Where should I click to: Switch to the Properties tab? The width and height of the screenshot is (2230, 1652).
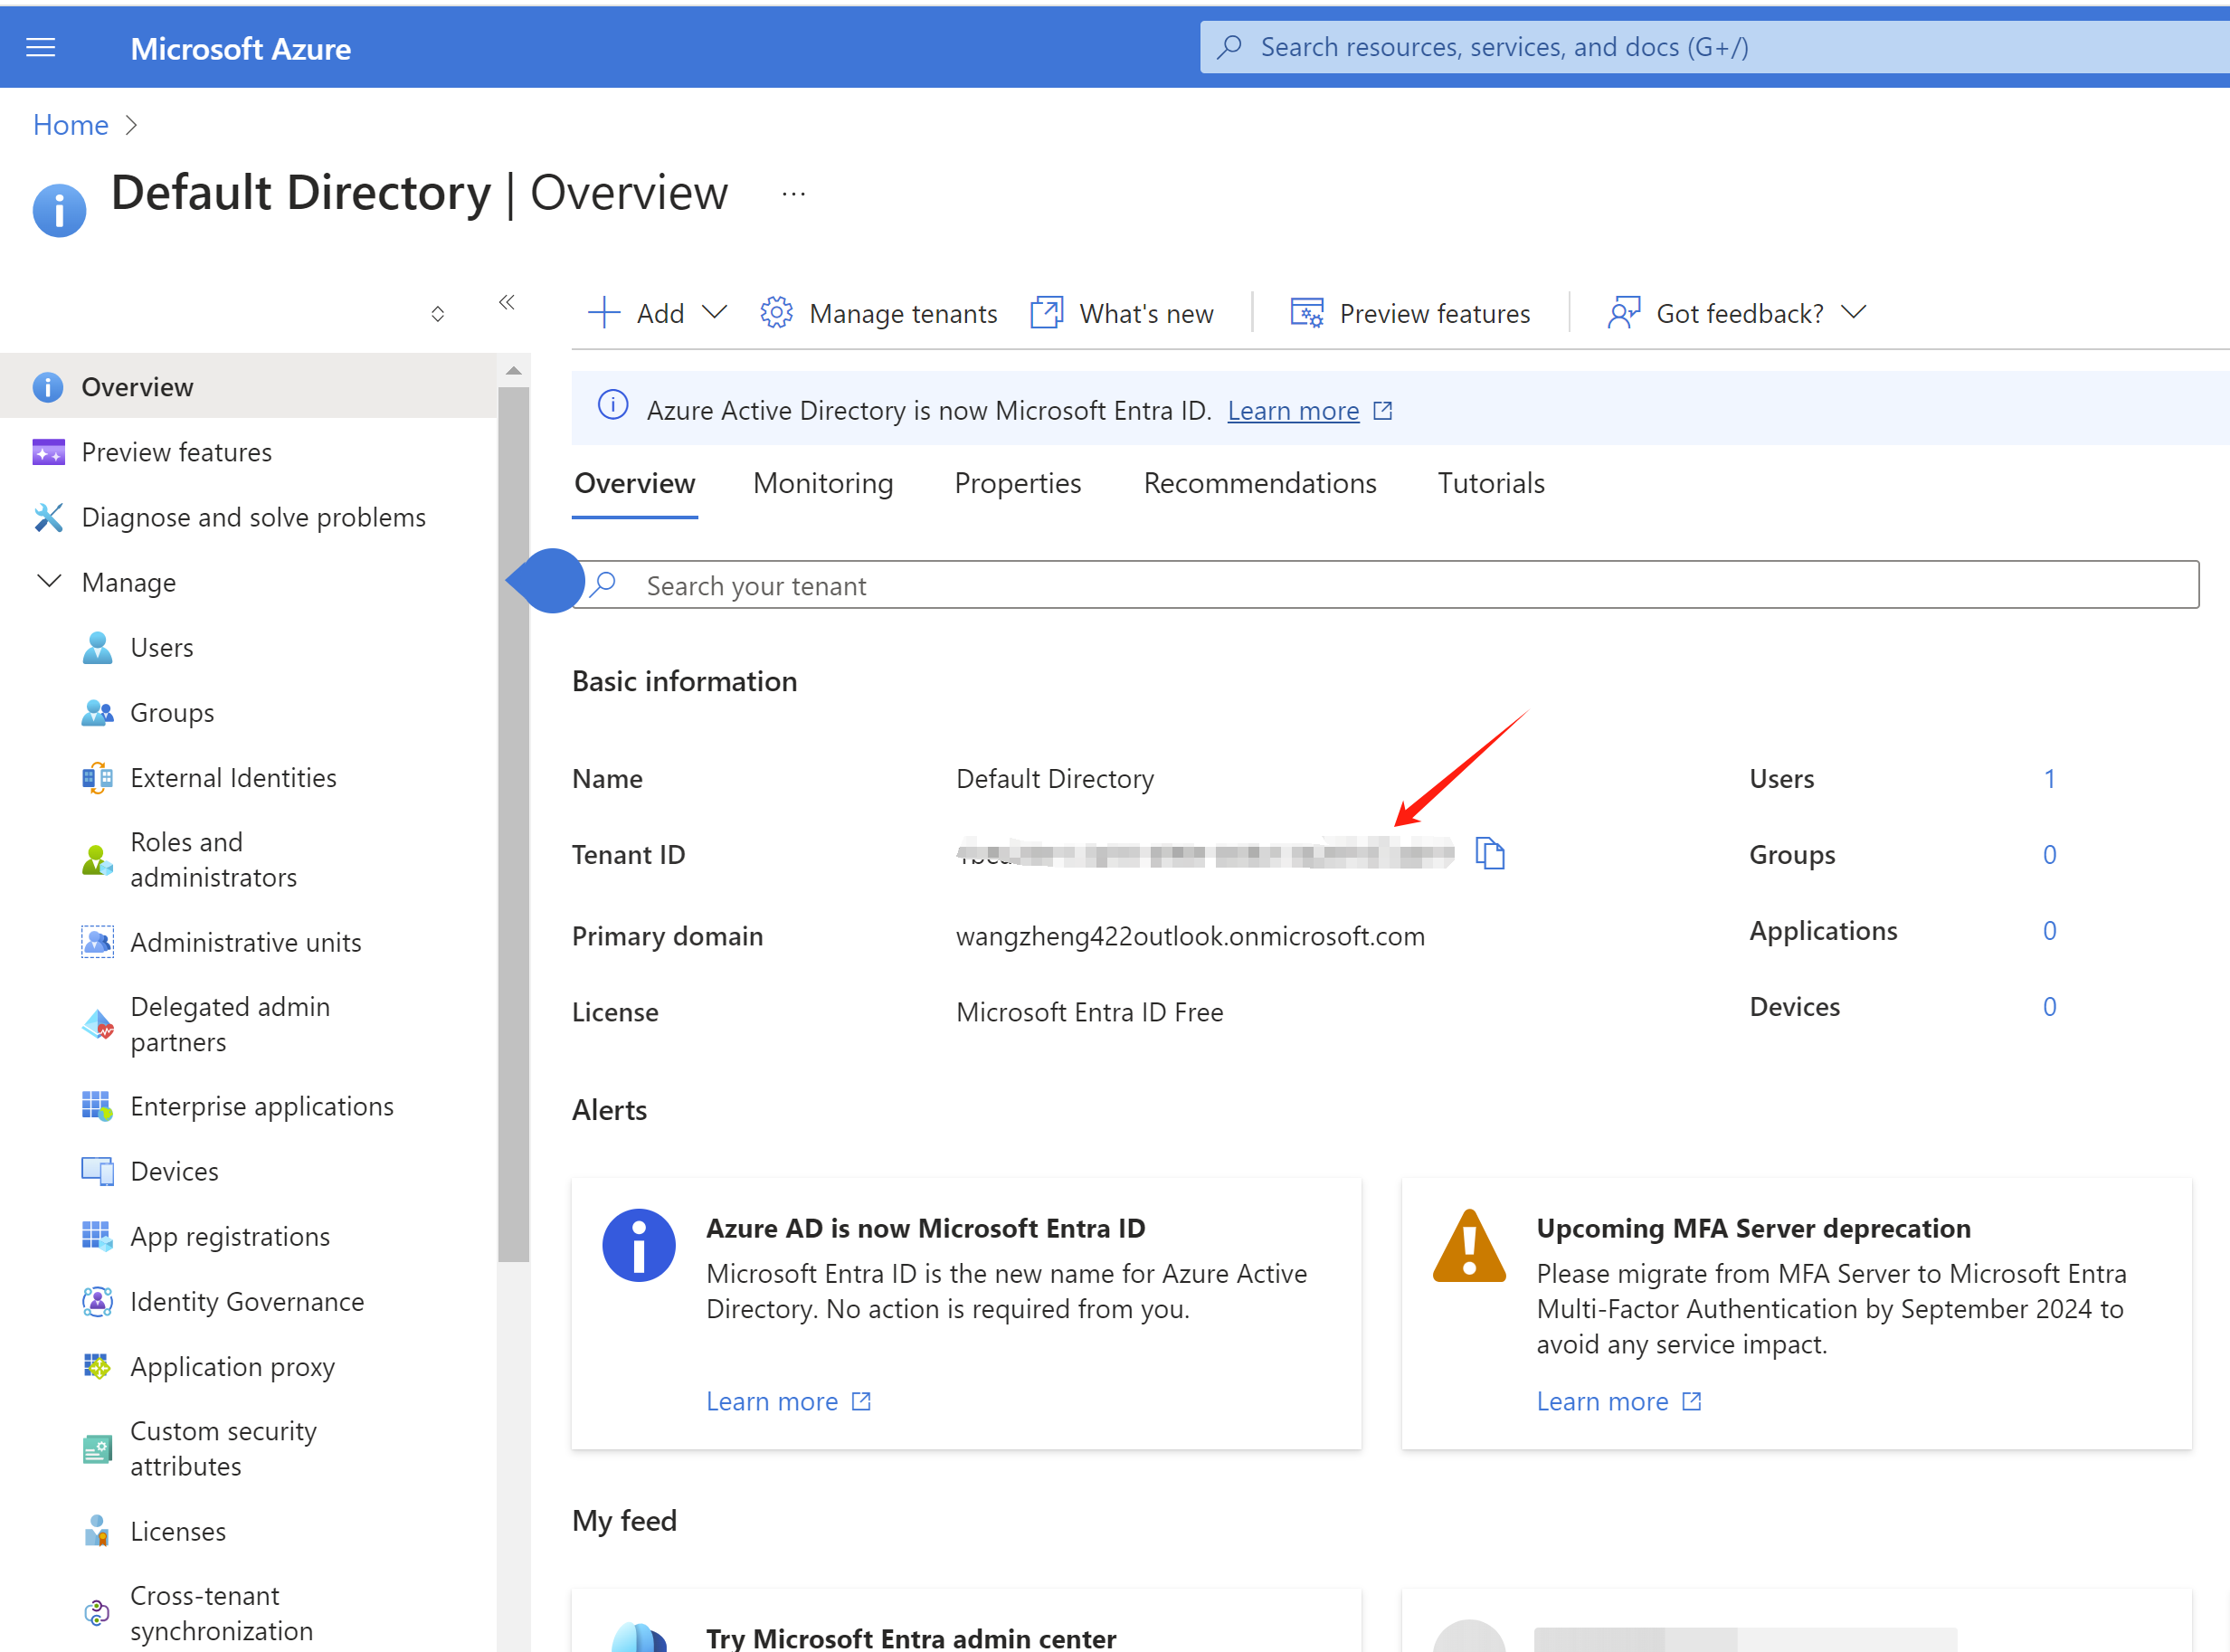[x=1017, y=483]
